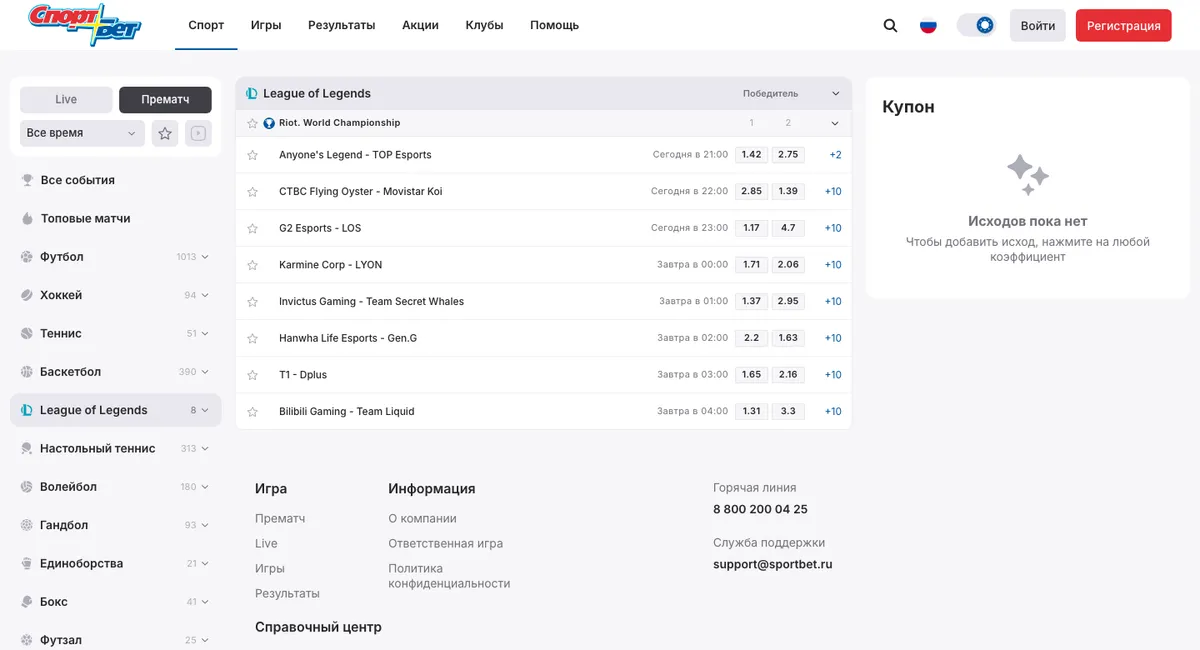Open the Все время period dropdown
Image resolution: width=1200 pixels, height=650 pixels.
coord(83,133)
